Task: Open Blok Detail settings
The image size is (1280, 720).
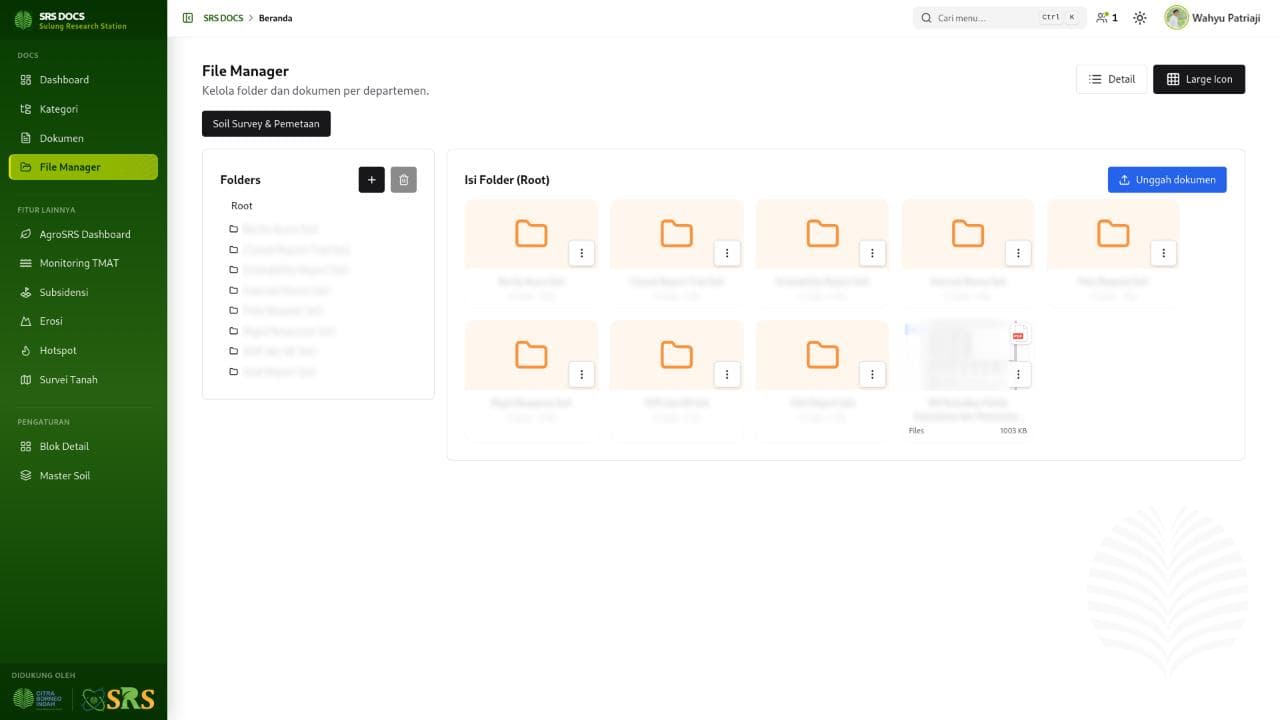Action: pos(83,446)
